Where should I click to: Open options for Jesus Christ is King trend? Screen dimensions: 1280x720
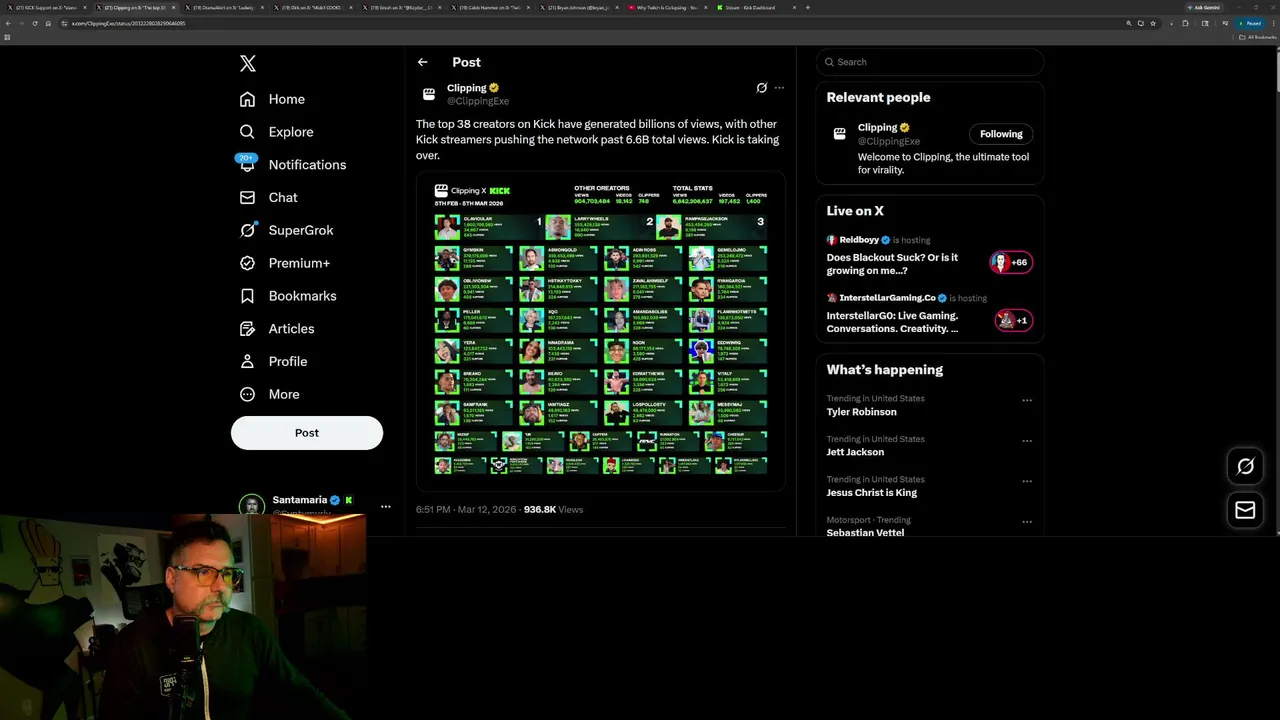coord(1027,481)
